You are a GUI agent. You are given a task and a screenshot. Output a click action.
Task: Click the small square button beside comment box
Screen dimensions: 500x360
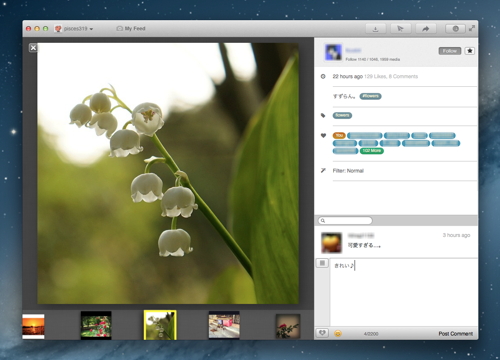(x=322, y=263)
